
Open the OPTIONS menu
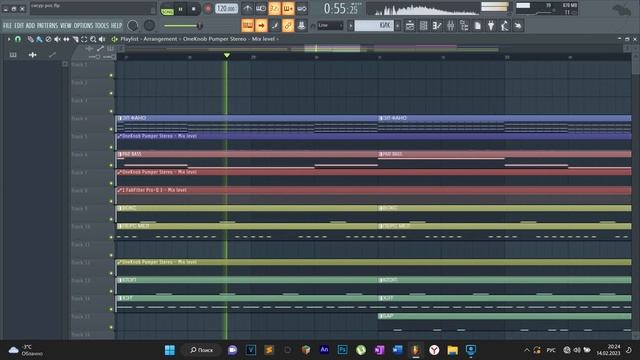tap(84, 25)
